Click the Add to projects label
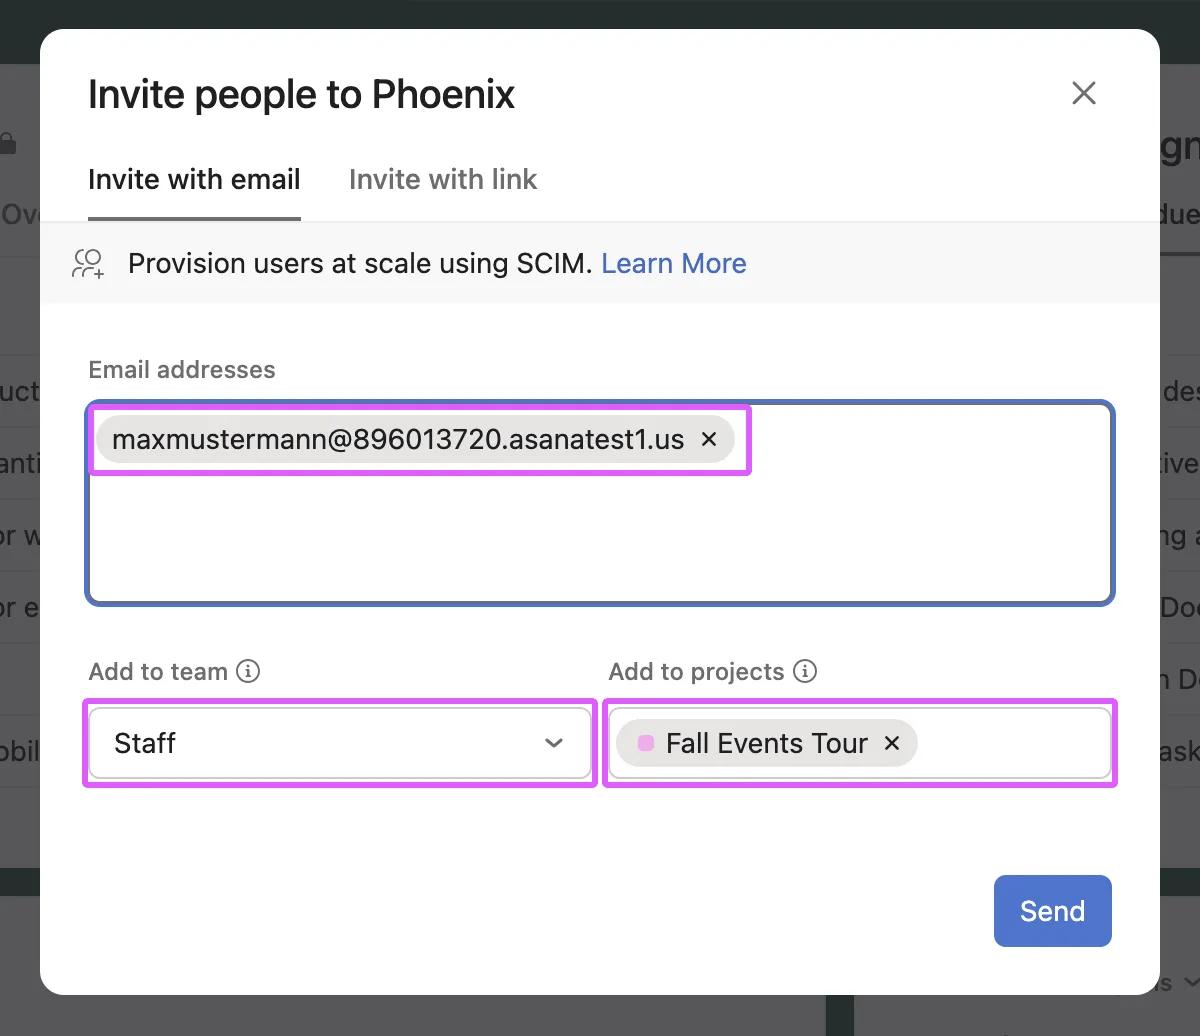This screenshot has width=1200, height=1036. [x=696, y=671]
